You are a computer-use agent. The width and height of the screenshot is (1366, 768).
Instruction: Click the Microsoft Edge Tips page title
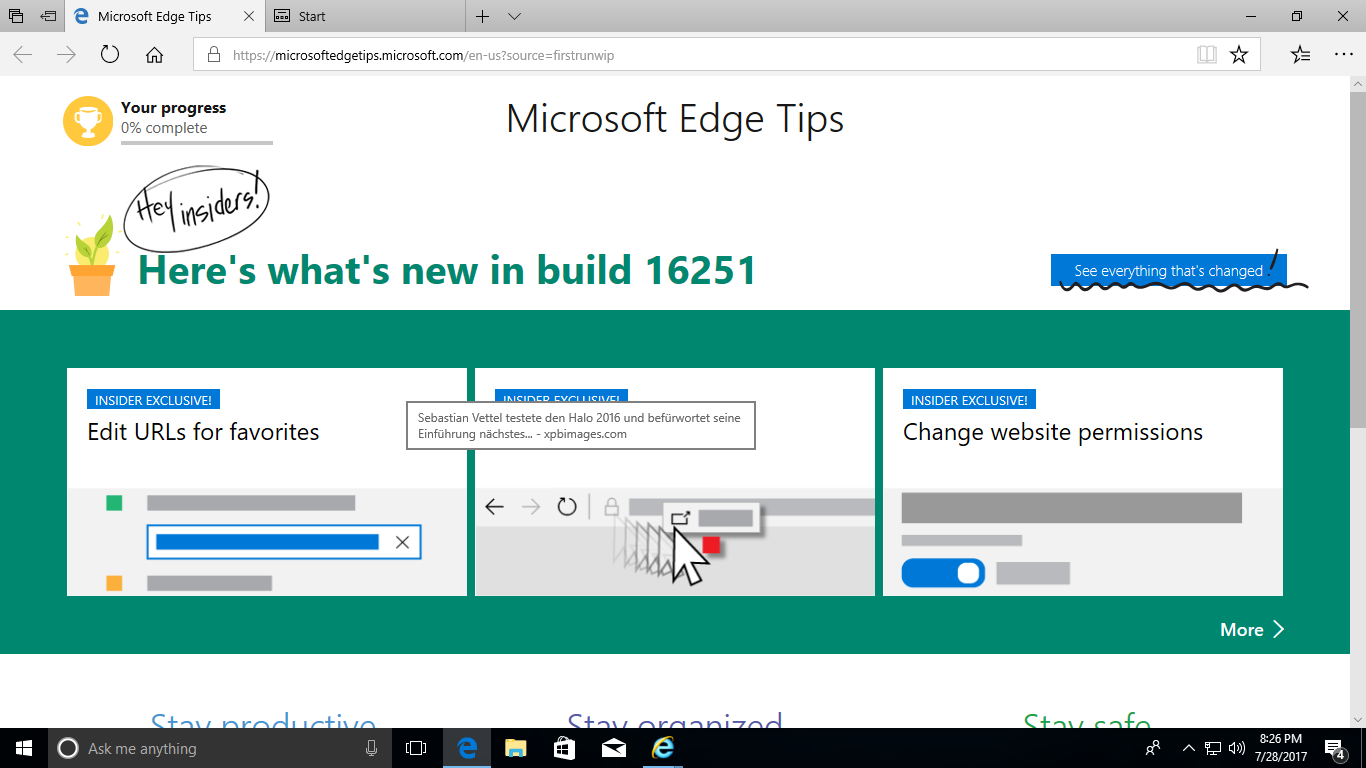(675, 119)
